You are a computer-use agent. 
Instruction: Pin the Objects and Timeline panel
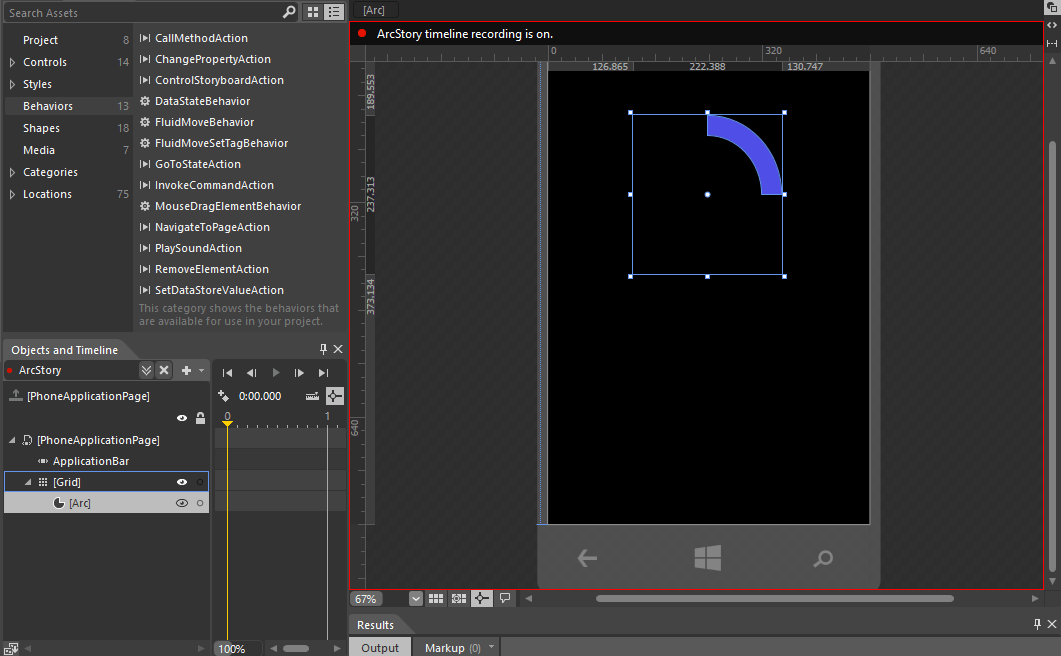click(323, 350)
